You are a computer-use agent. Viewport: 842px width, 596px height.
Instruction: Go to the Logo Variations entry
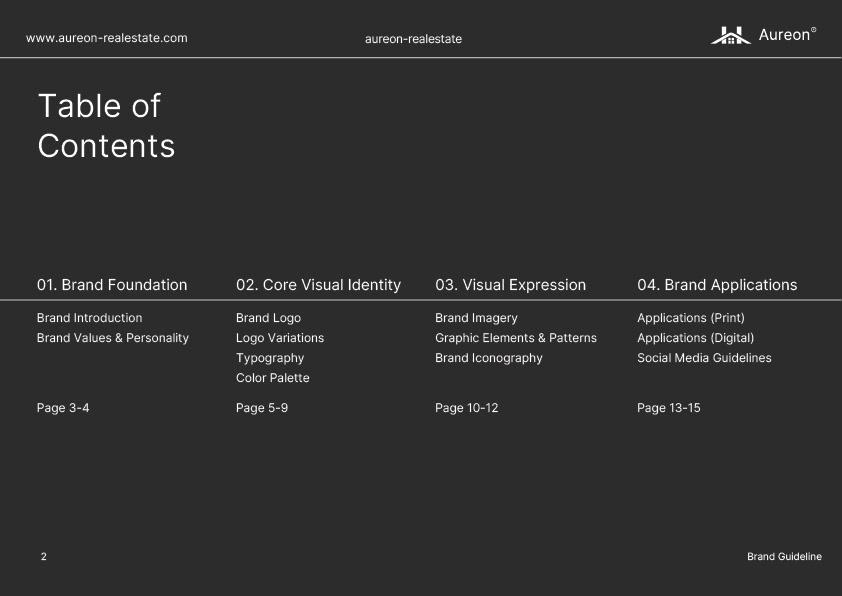280,338
